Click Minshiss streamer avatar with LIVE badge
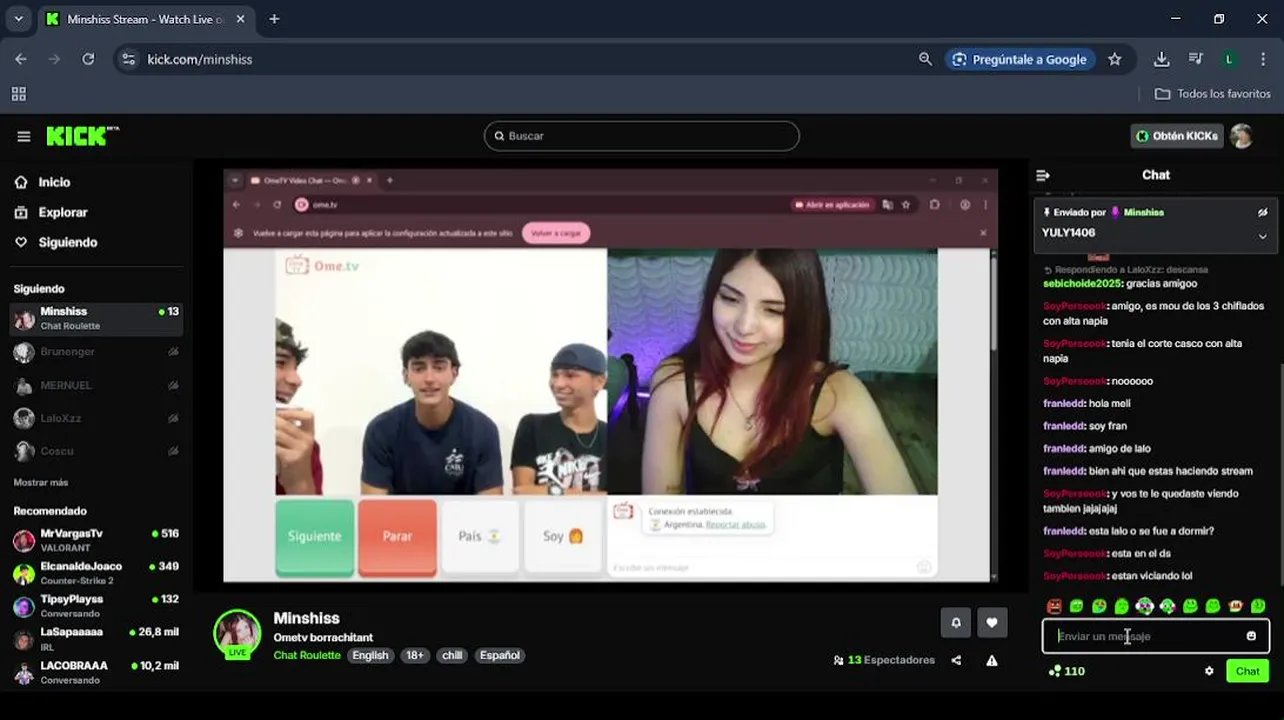The width and height of the screenshot is (1284, 720). [x=237, y=634]
